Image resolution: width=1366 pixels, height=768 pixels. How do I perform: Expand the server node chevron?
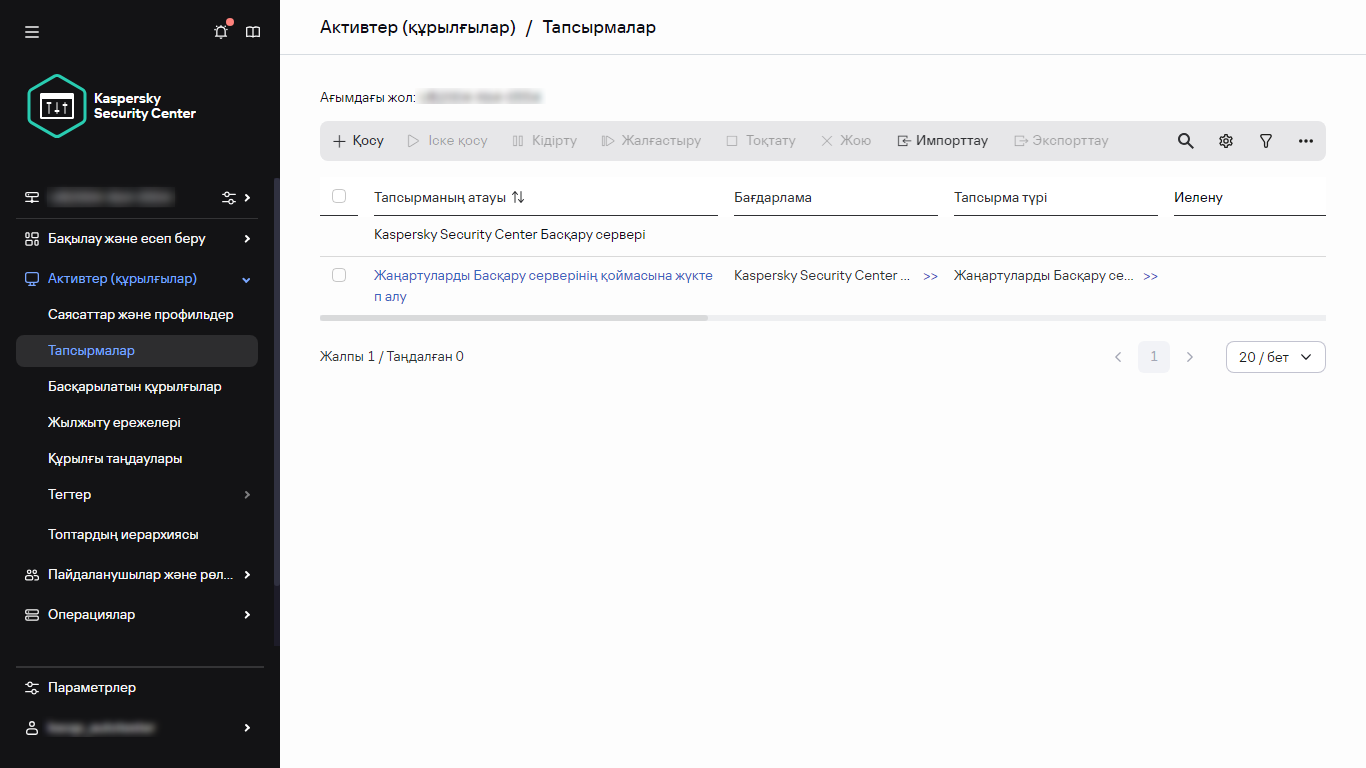pyautogui.click(x=247, y=197)
